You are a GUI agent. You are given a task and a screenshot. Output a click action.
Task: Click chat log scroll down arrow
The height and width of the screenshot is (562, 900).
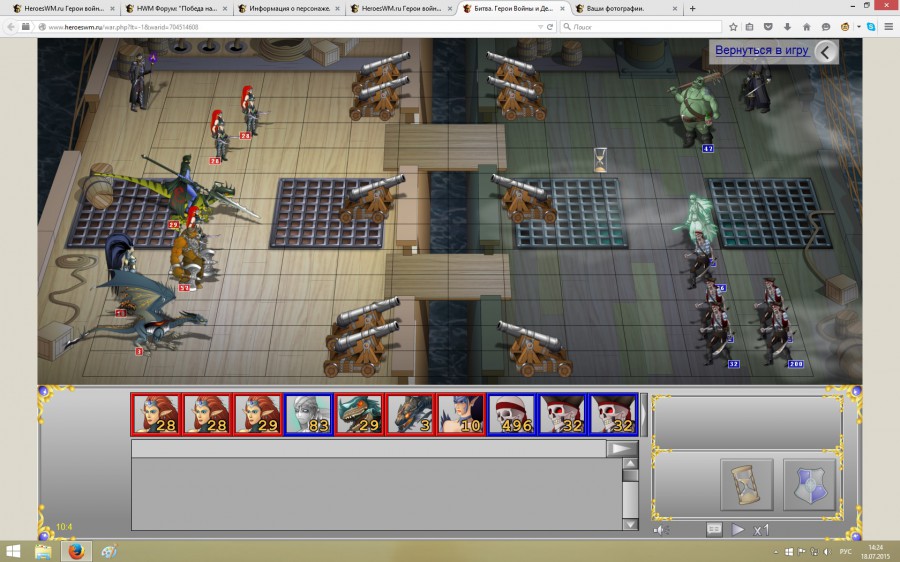click(x=630, y=524)
